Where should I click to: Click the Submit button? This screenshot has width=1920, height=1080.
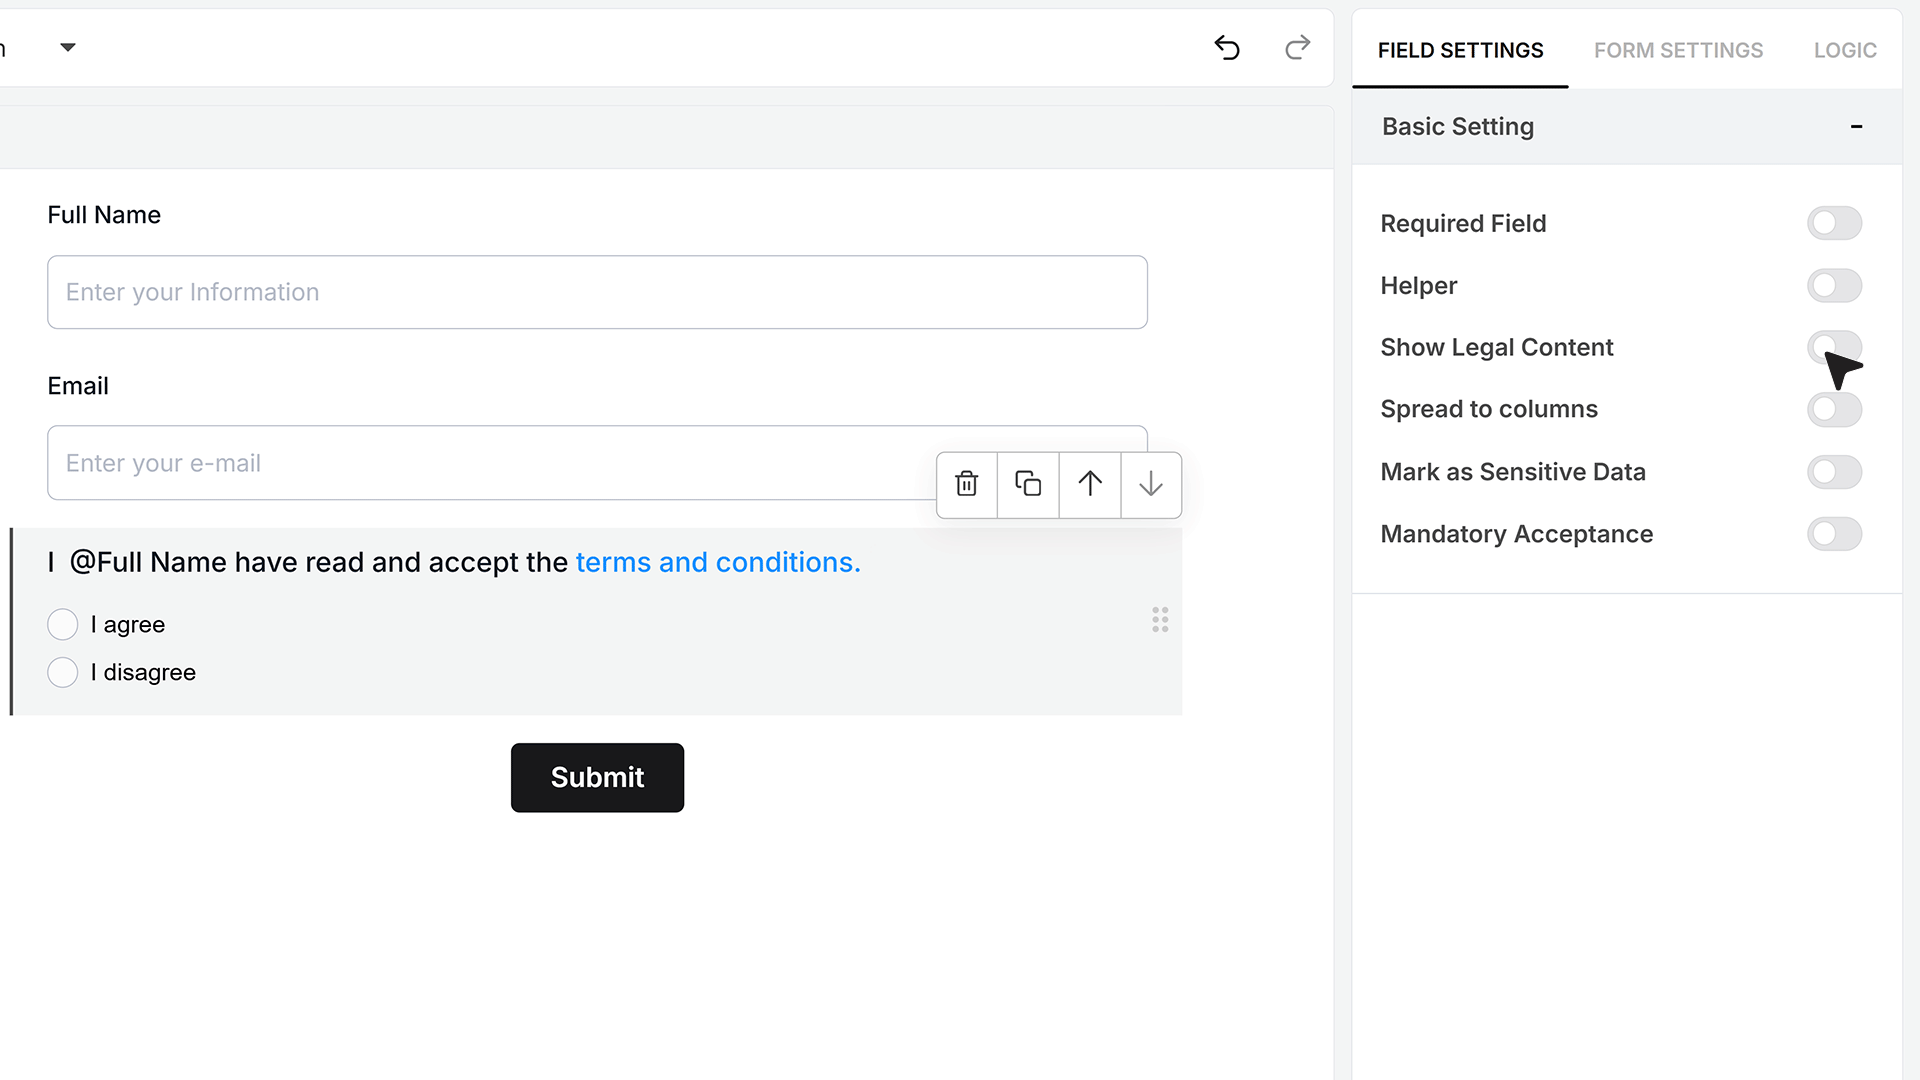(x=597, y=777)
